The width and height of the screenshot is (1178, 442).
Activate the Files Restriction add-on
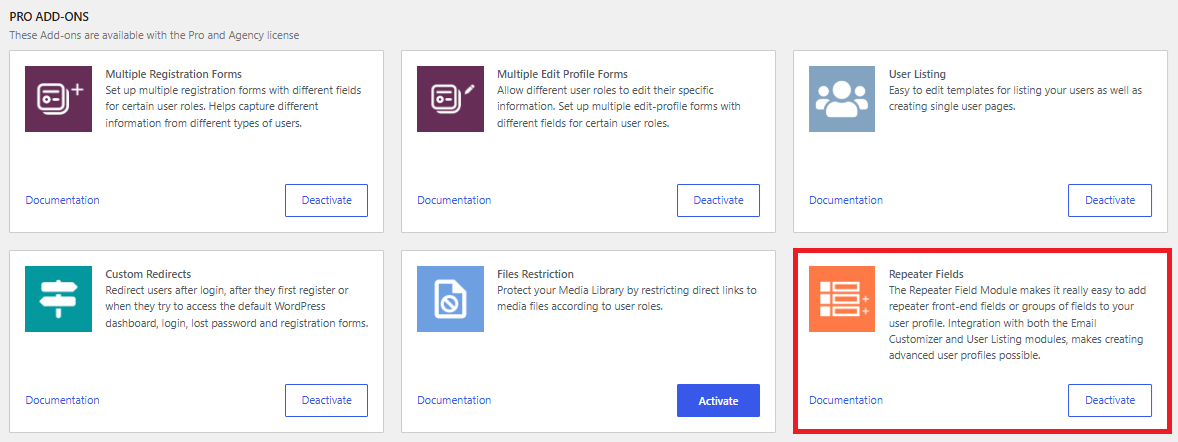718,400
